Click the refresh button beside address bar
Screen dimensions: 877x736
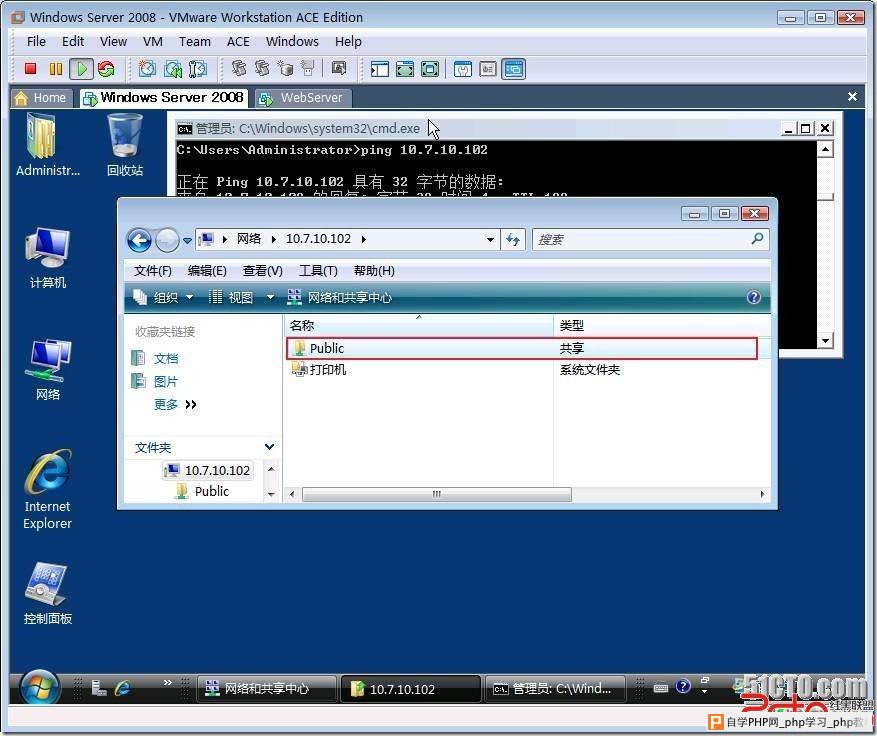click(x=513, y=240)
